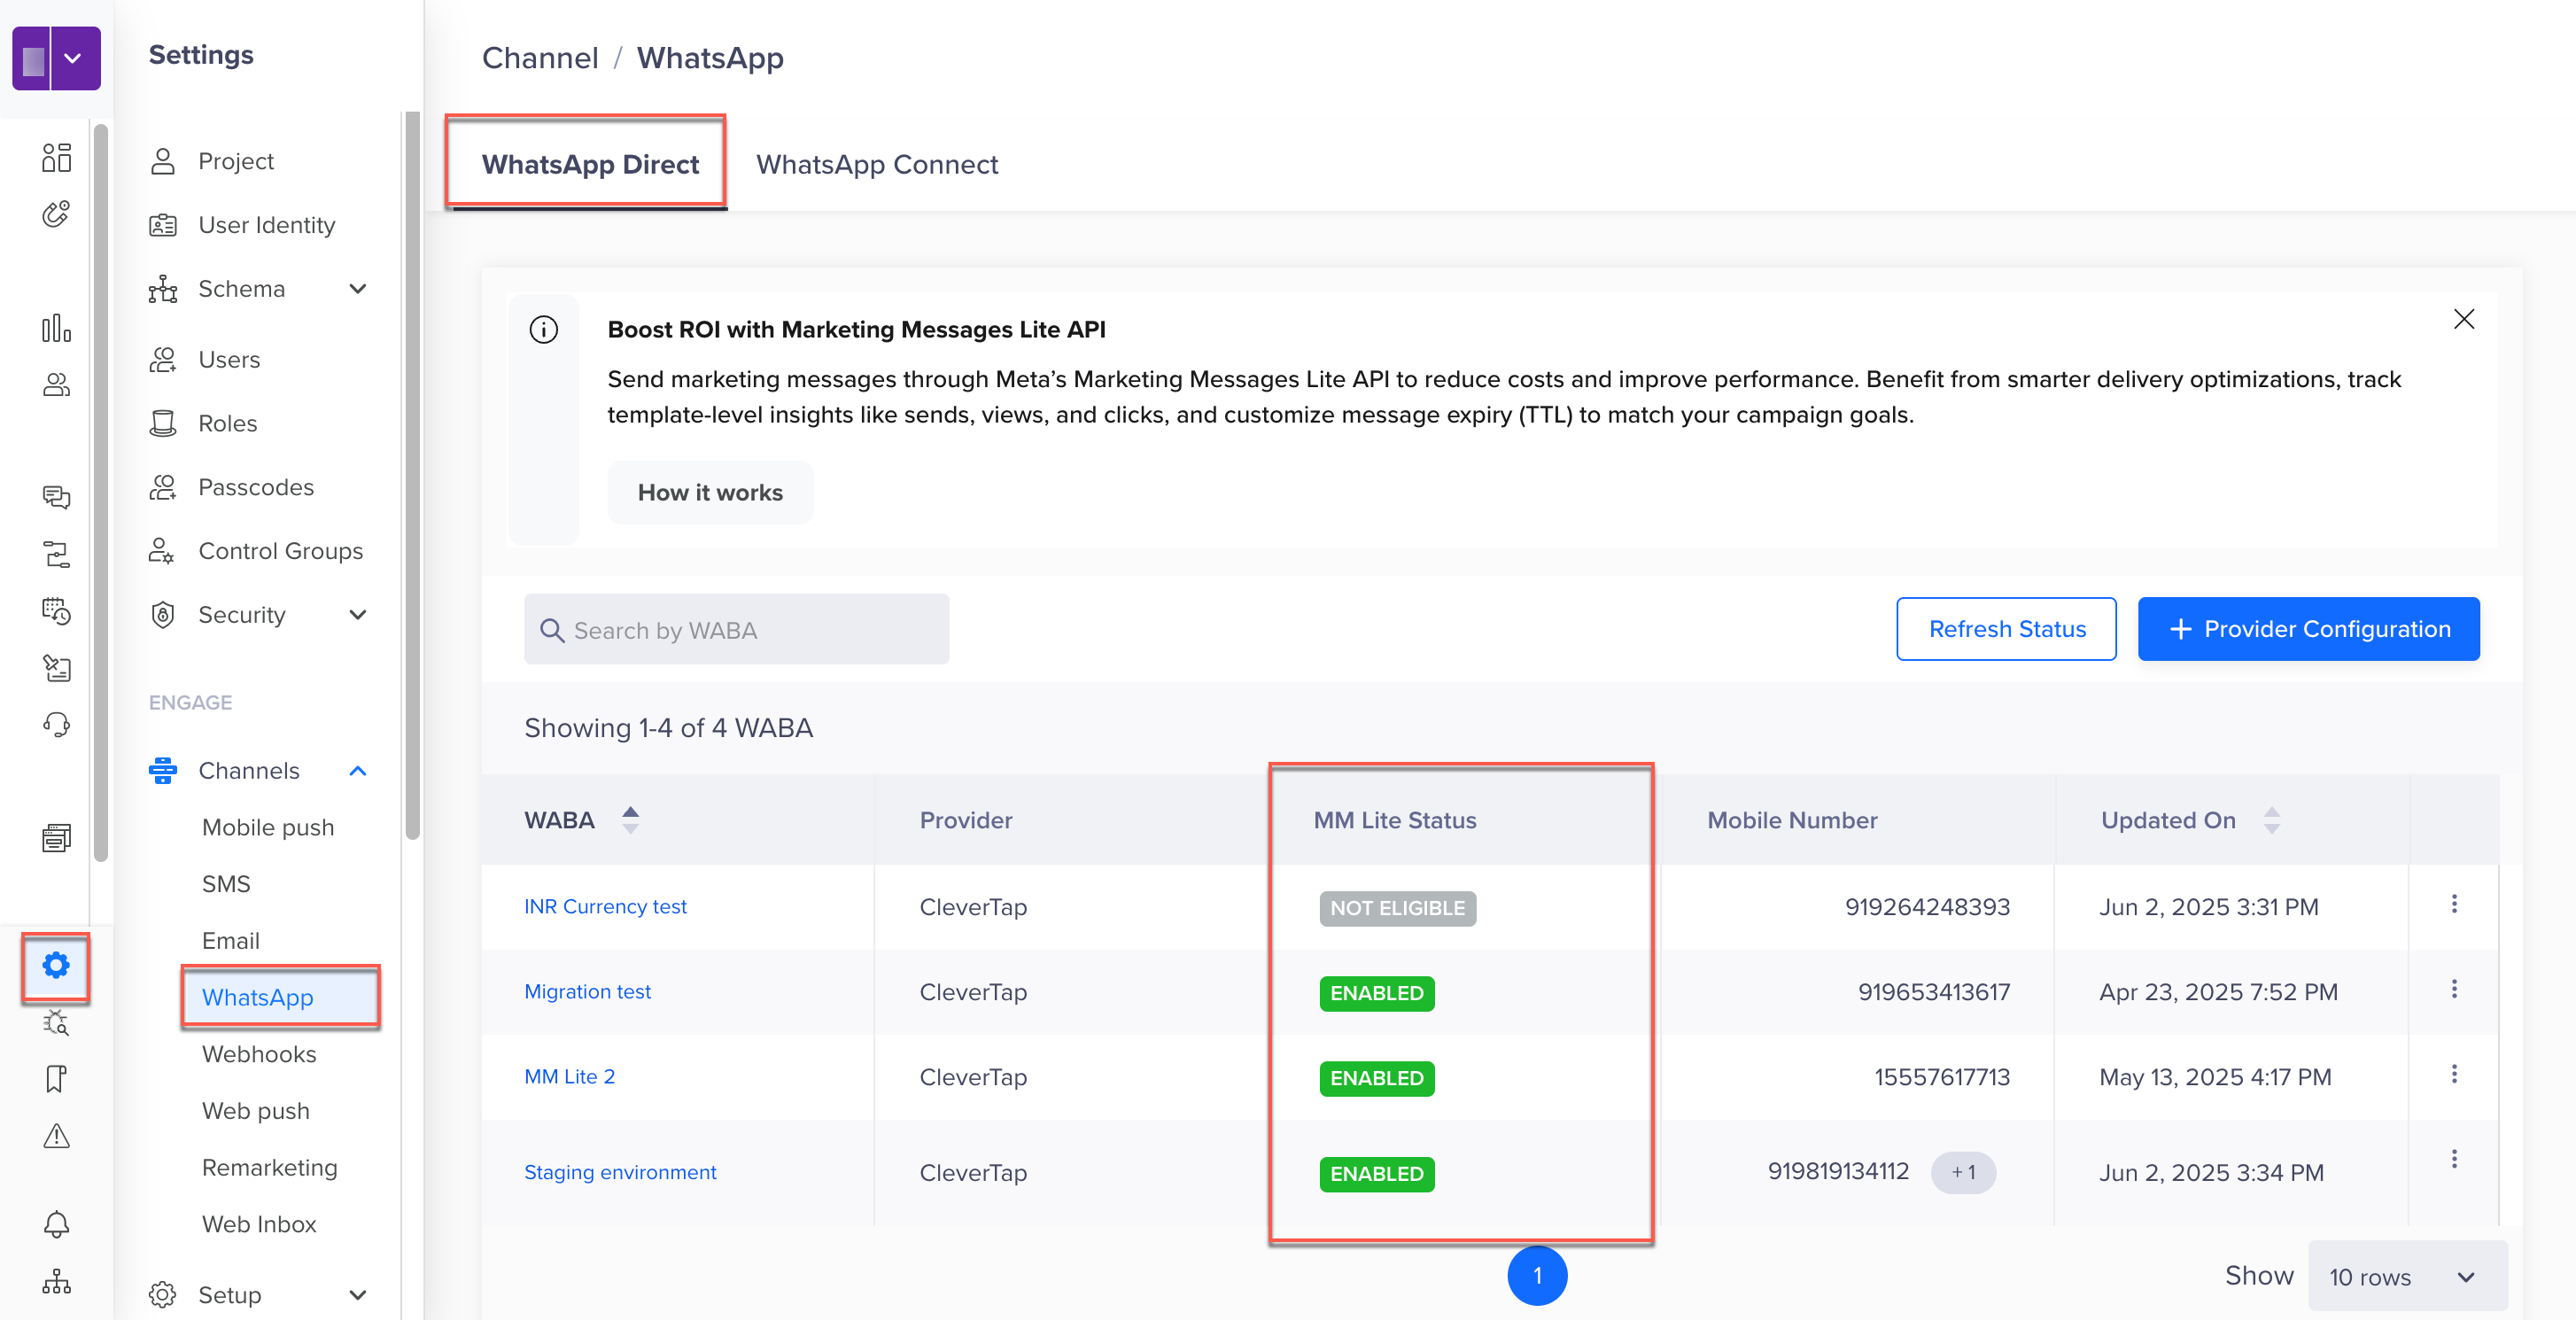Click the number 15557617713
This screenshot has width=2576, height=1320.
[1941, 1077]
